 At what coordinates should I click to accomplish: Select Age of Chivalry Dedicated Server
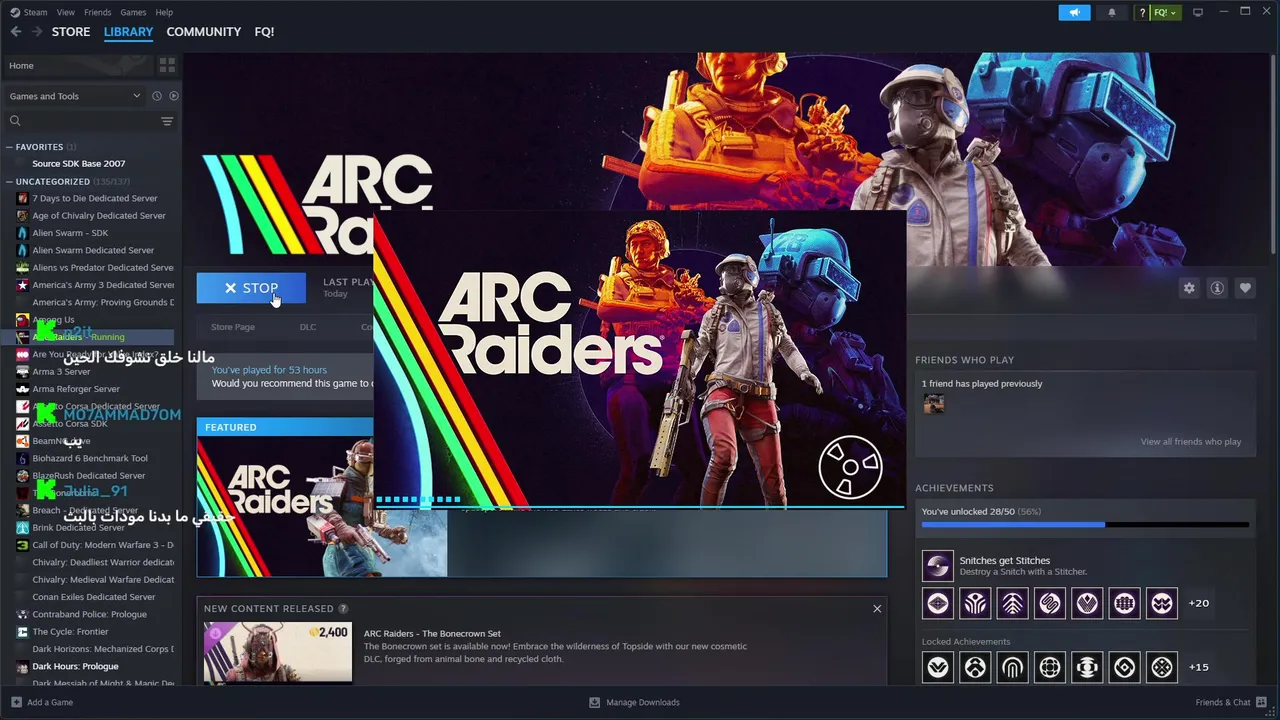click(x=98, y=216)
